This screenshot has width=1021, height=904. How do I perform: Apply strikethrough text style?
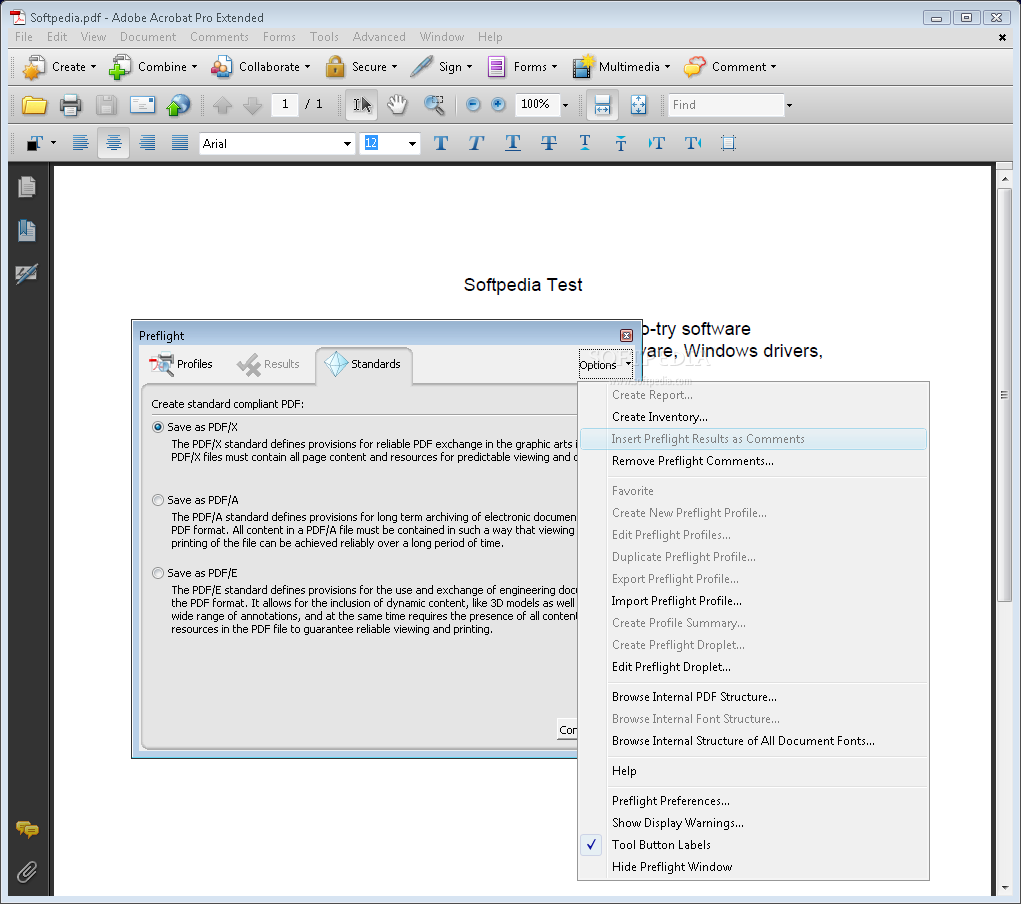pyautogui.click(x=549, y=143)
